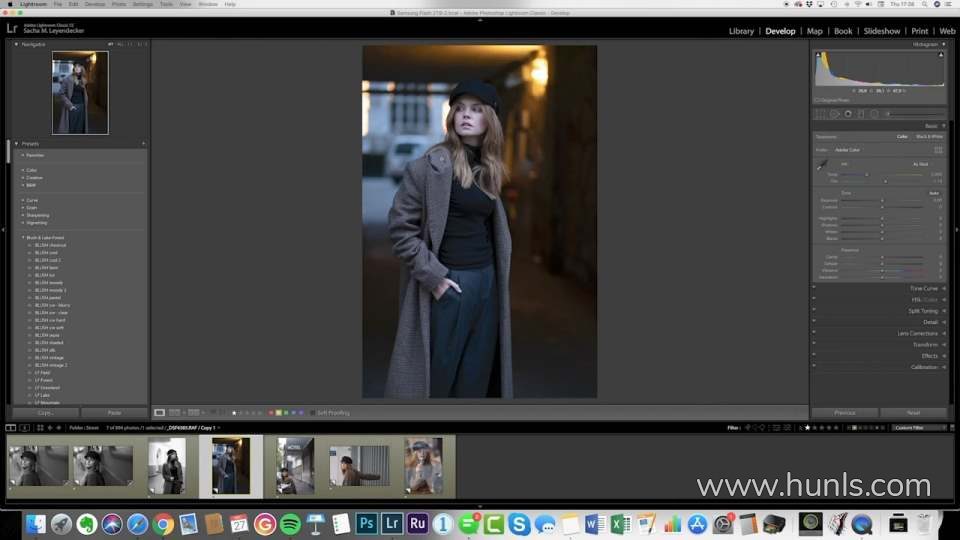Select the last filmstrip thumbnail on right
The image size is (960, 540).
point(424,466)
